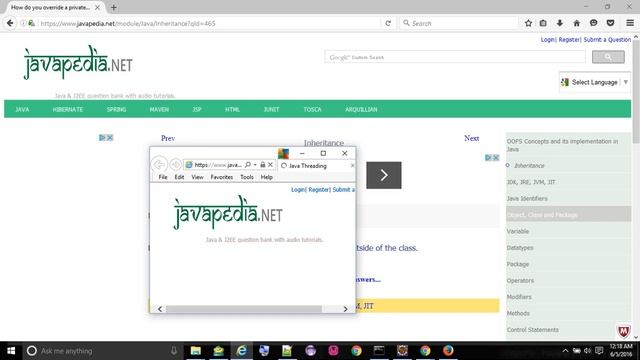The width and height of the screenshot is (640, 360).
Task: Open Inheritance sidebar item
Action: [x=529, y=165]
